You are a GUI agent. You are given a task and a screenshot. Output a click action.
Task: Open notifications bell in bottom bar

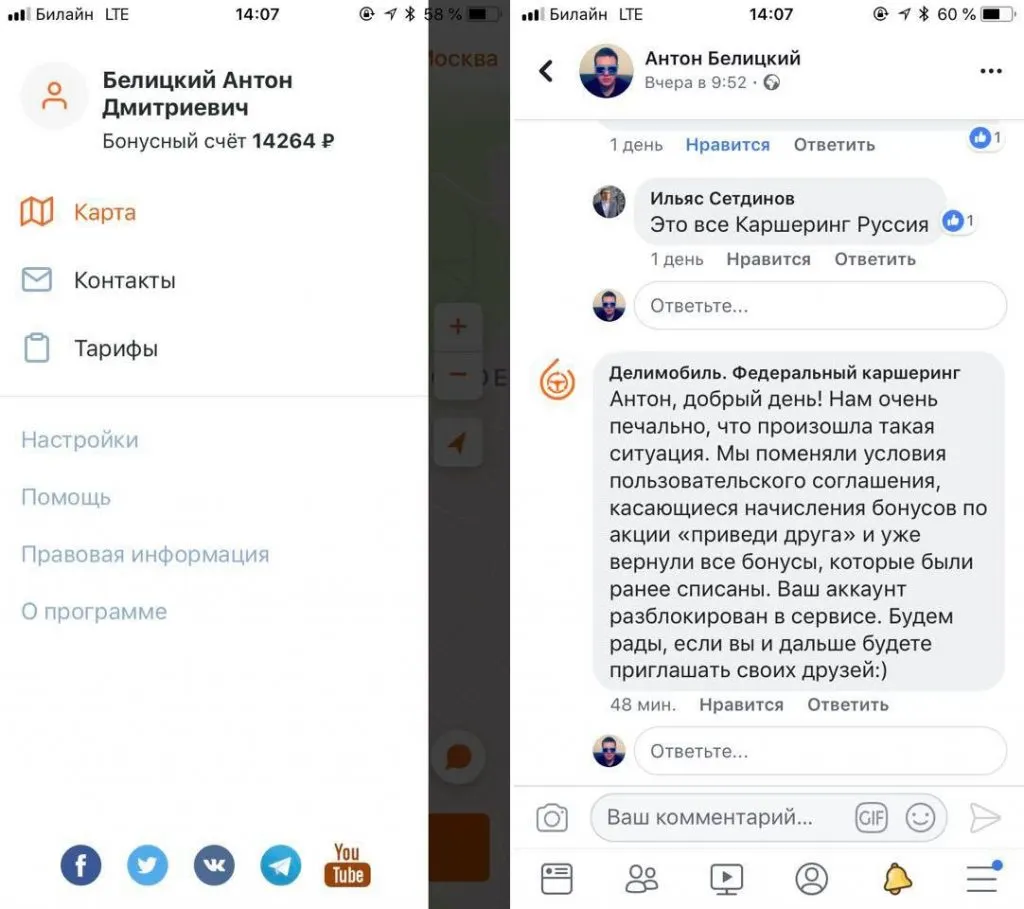897,878
